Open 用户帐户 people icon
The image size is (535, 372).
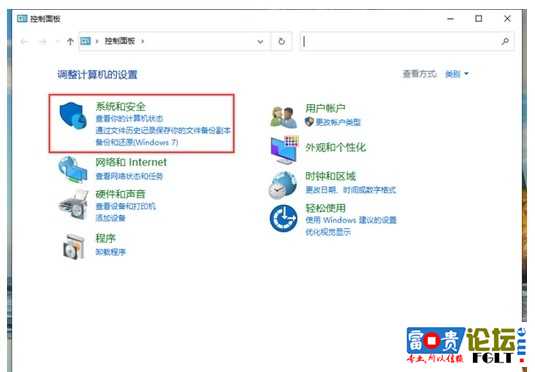(x=283, y=117)
